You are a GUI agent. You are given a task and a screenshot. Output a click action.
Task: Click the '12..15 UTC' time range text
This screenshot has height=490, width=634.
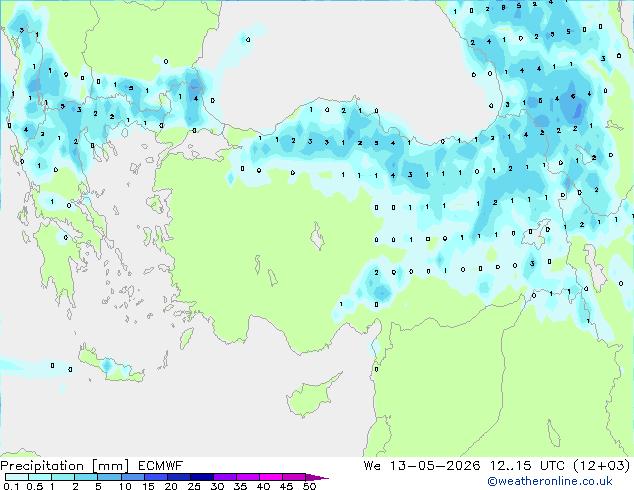click(x=527, y=466)
